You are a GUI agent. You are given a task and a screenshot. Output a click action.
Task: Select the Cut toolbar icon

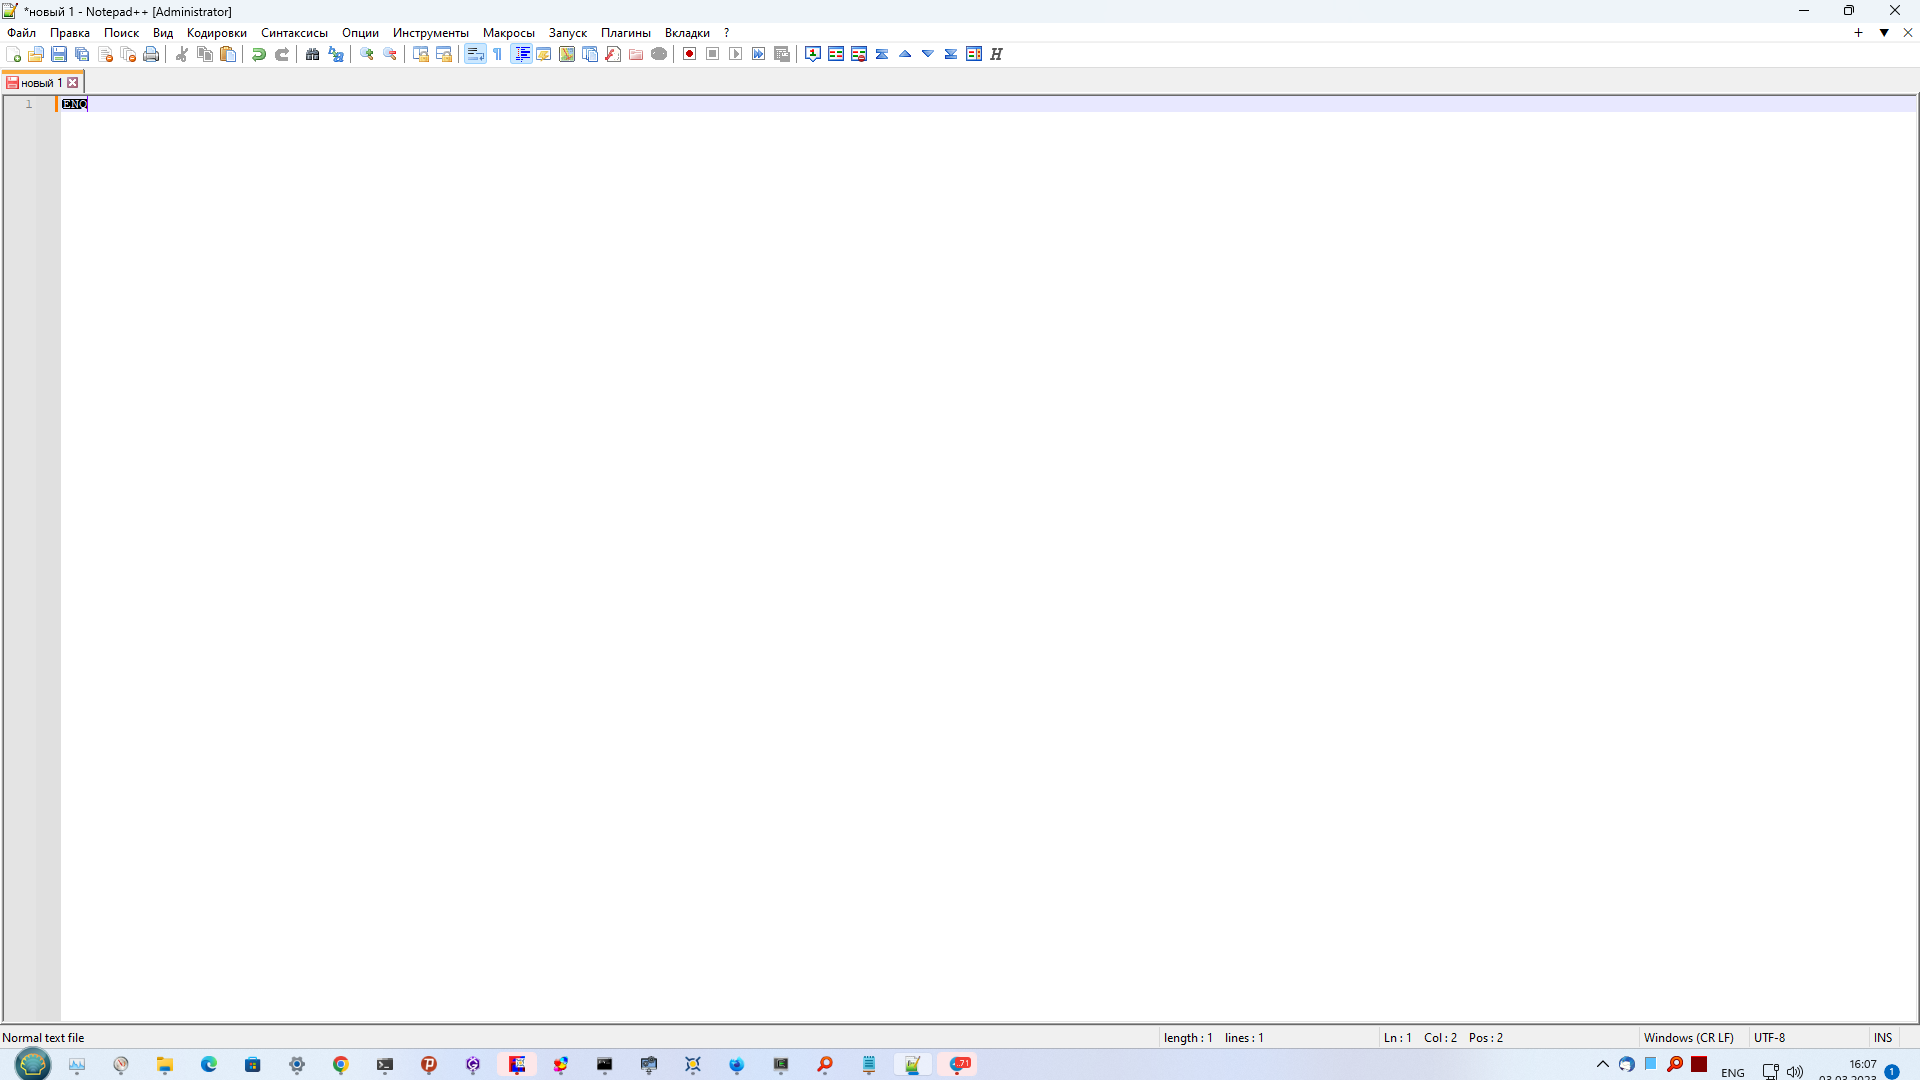point(181,54)
